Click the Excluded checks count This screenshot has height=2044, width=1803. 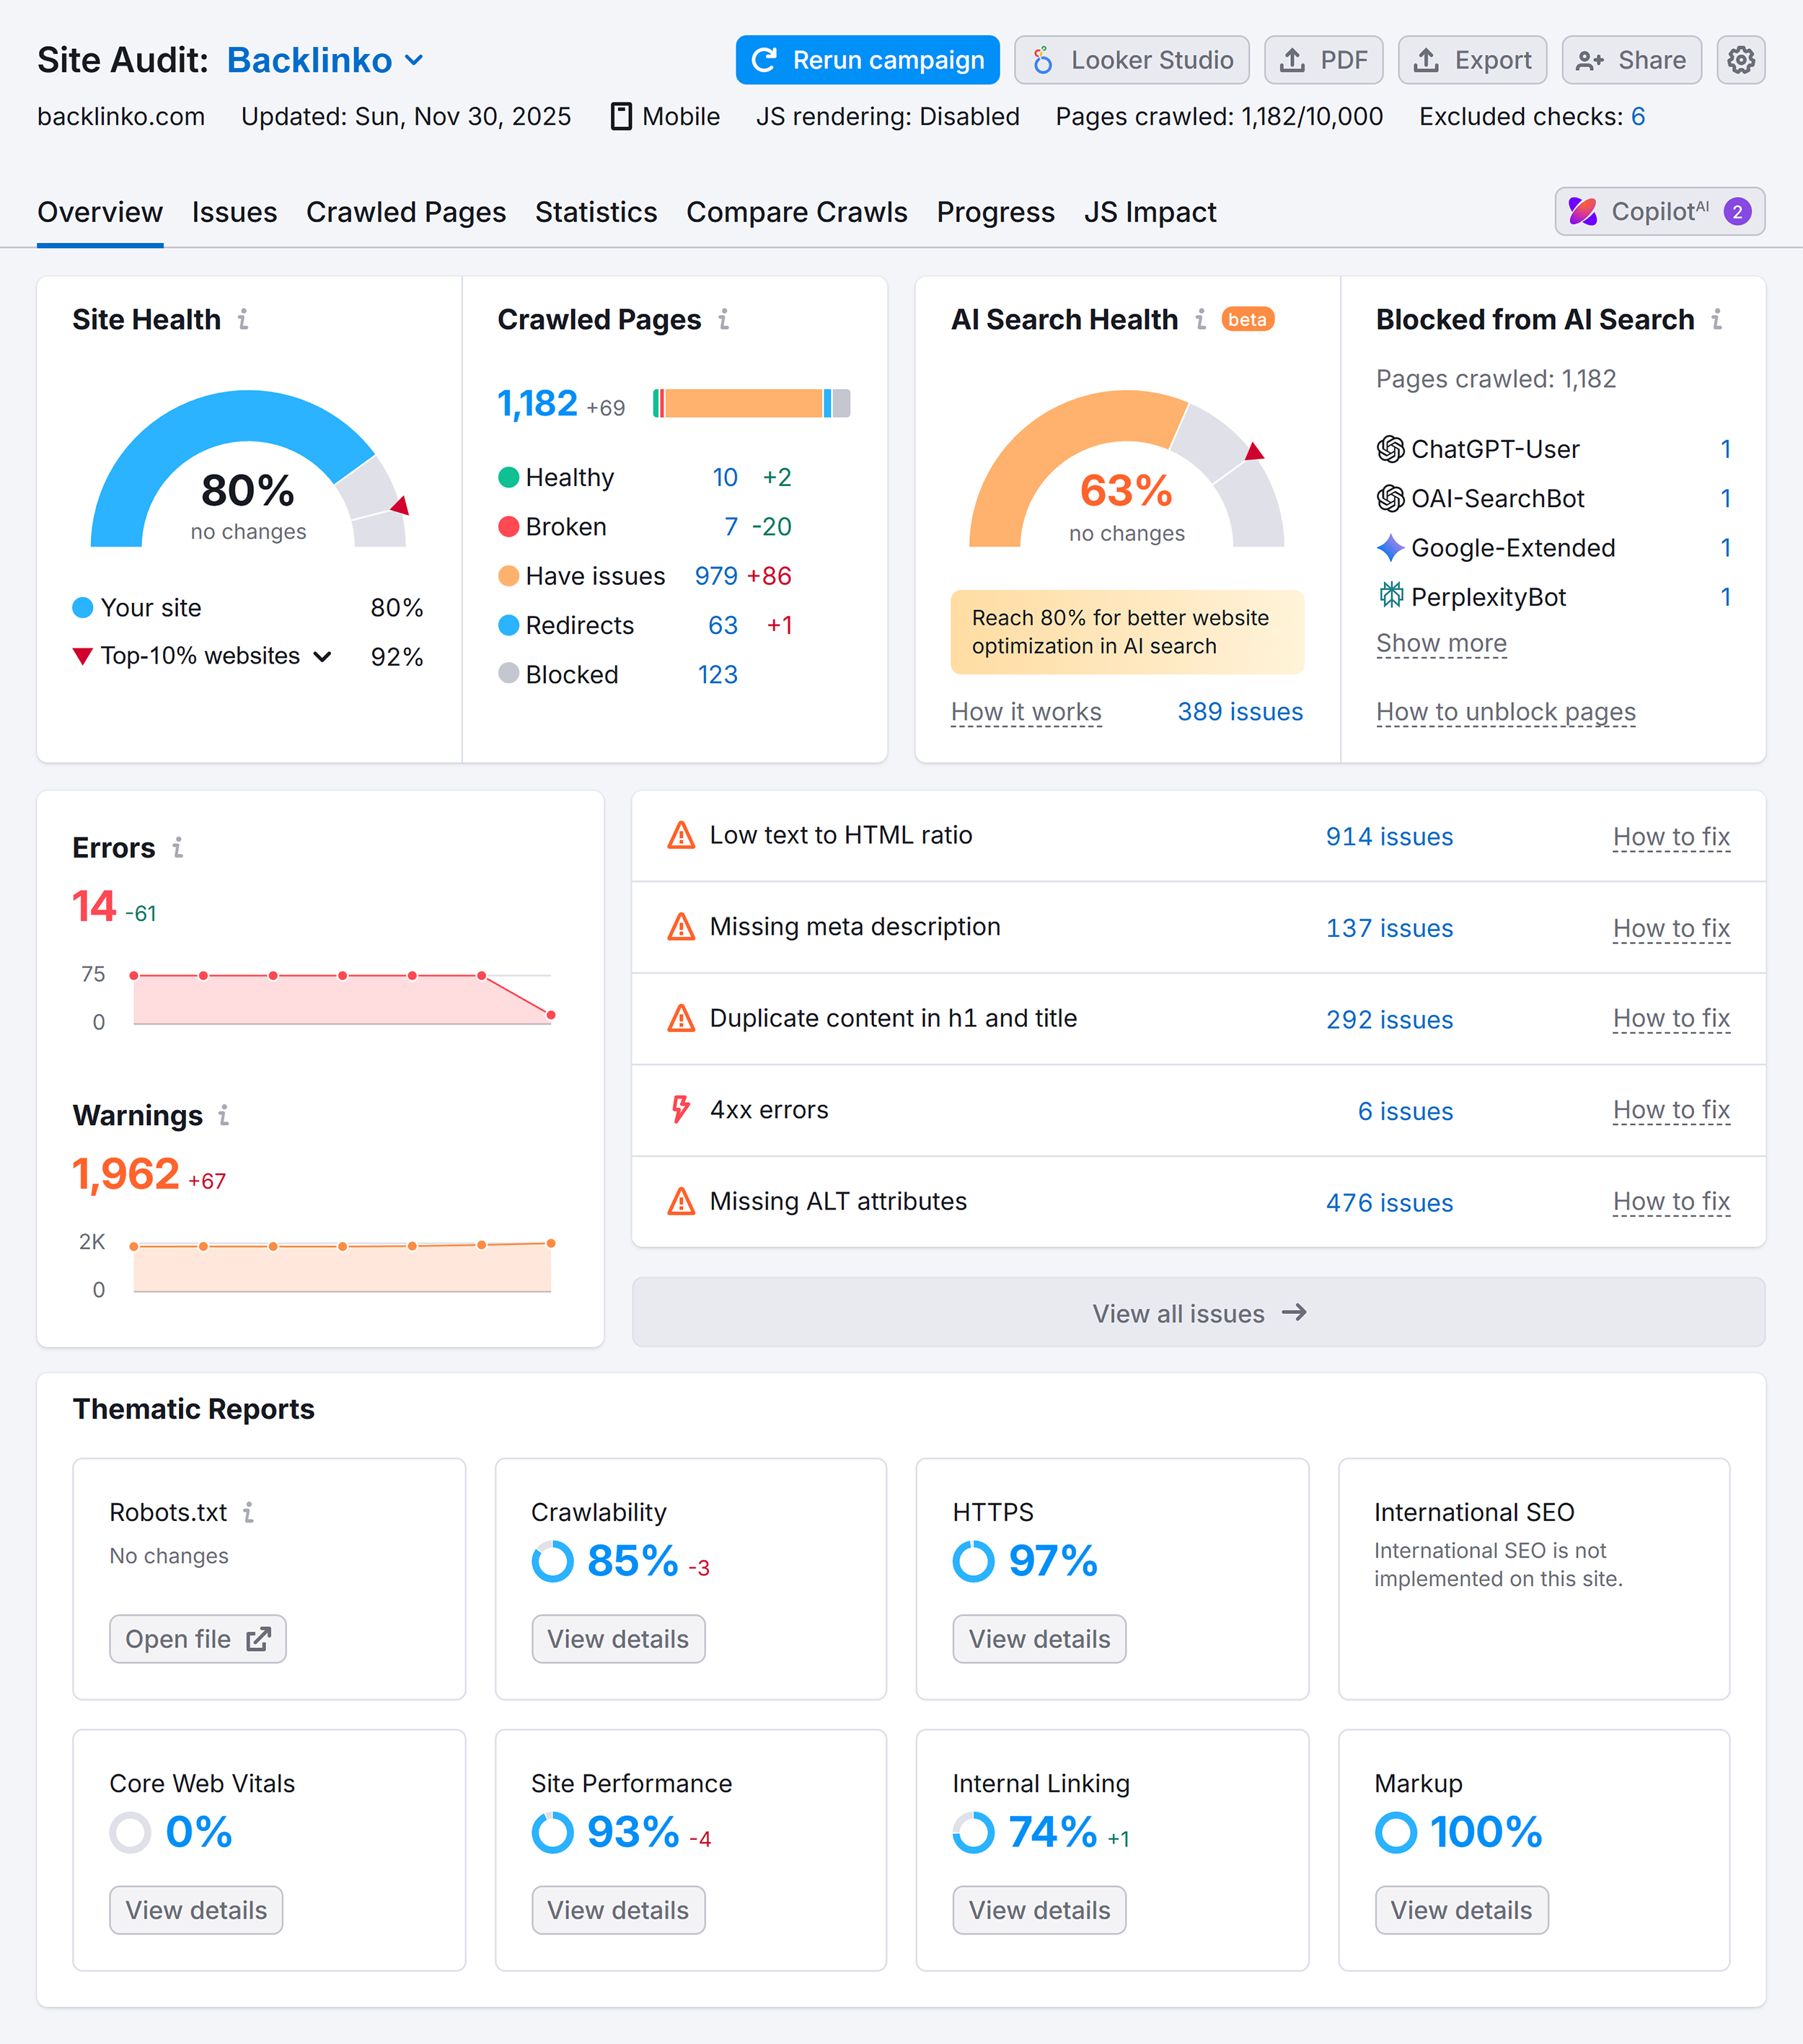point(1637,117)
